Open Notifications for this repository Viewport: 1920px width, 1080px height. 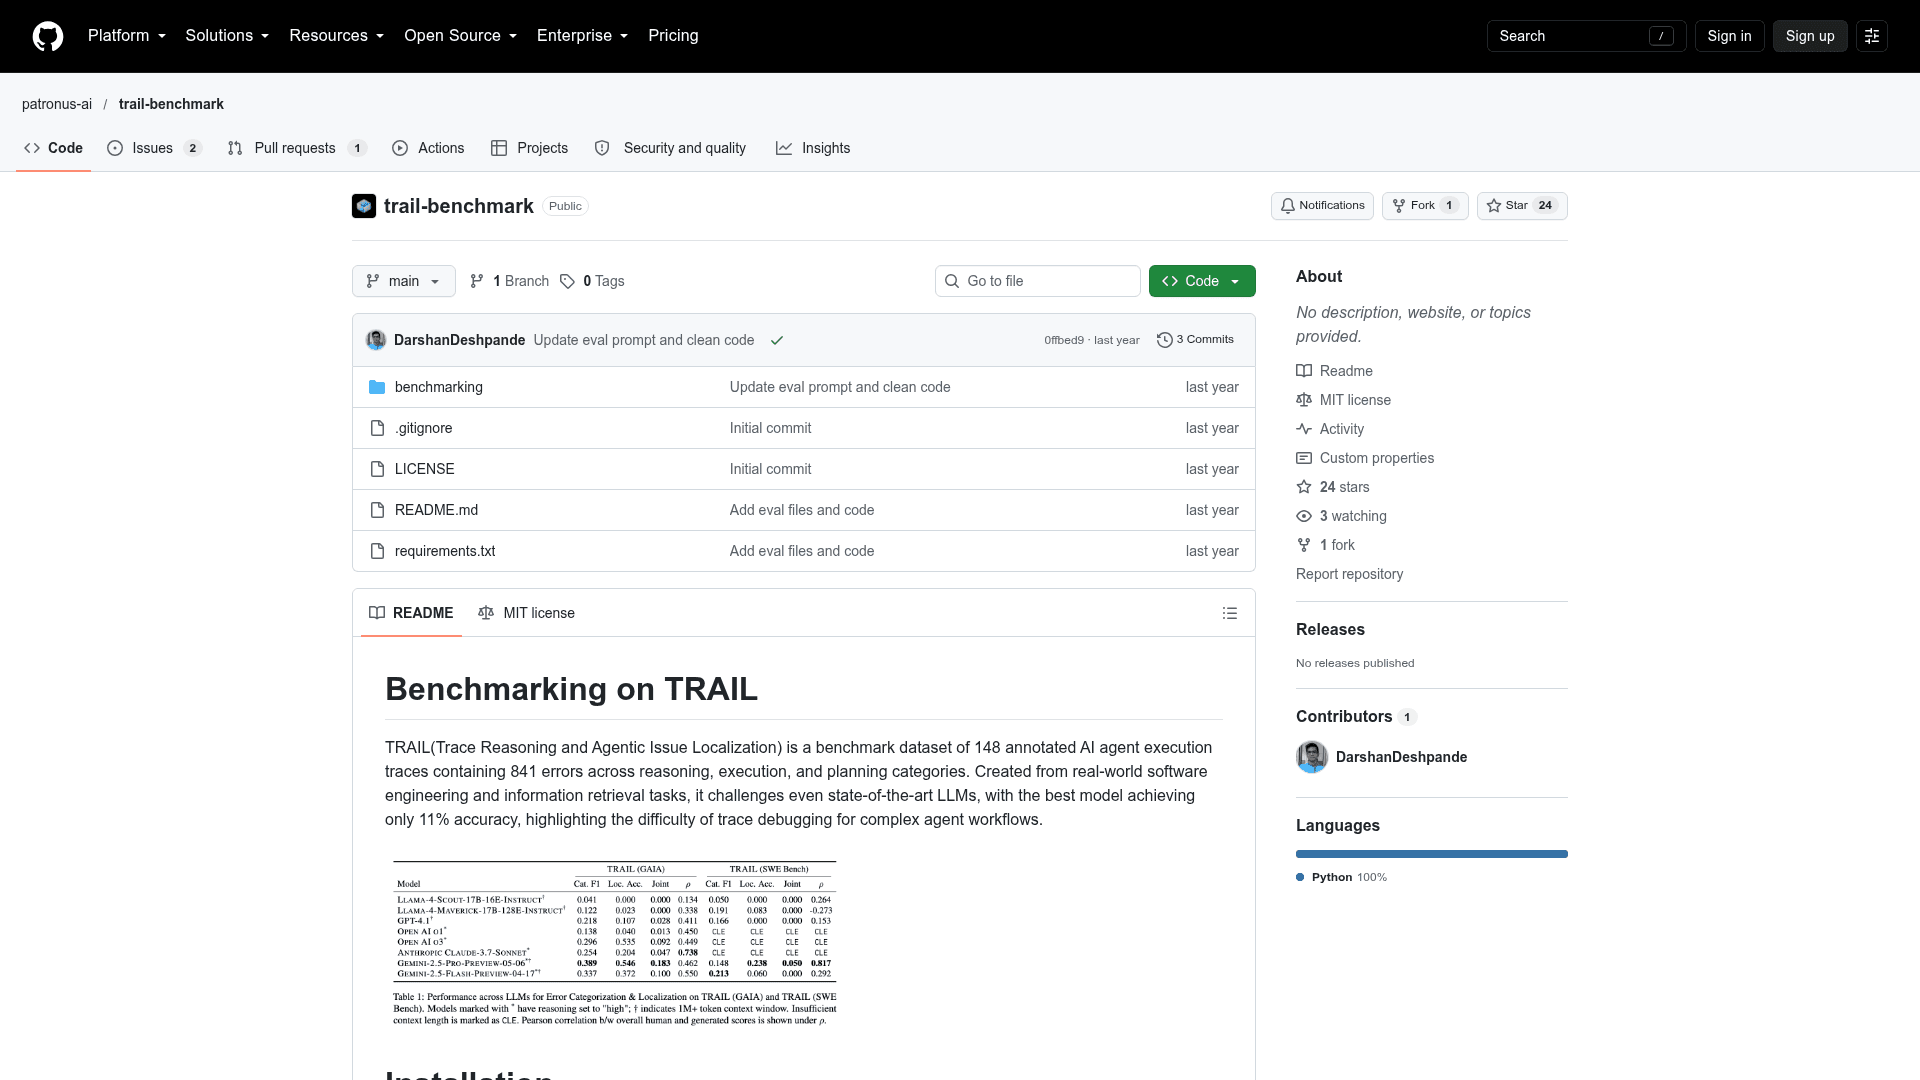click(x=1322, y=206)
